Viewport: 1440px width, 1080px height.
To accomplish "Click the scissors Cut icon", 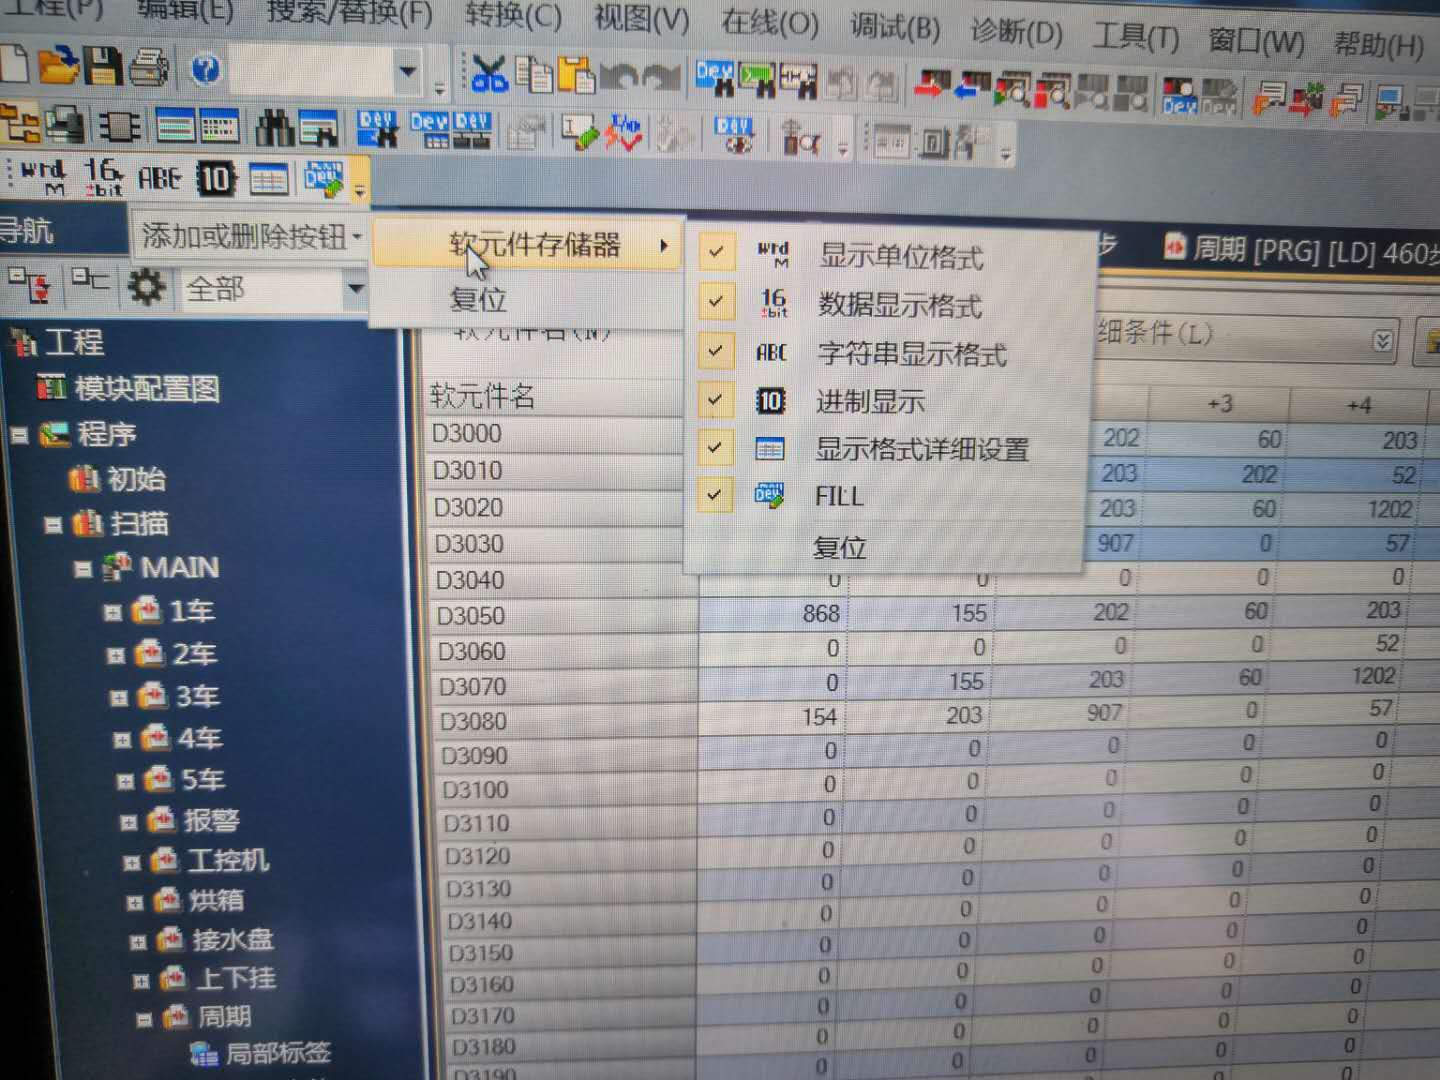I will tap(489, 73).
